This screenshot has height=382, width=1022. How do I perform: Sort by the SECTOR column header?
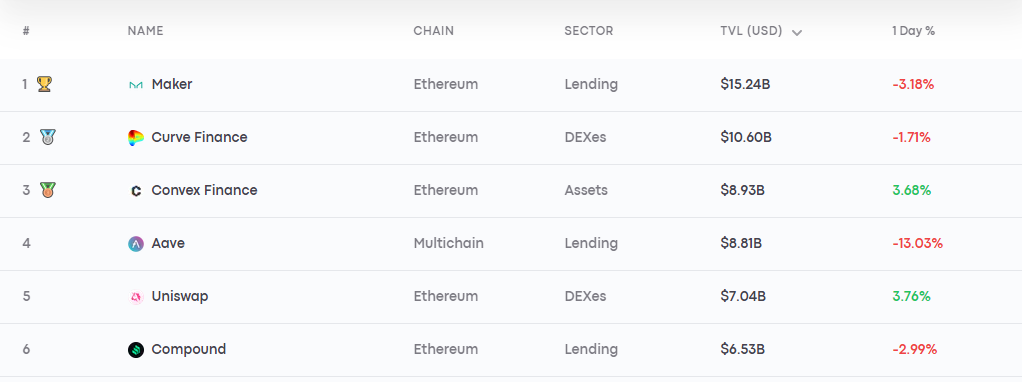point(589,31)
